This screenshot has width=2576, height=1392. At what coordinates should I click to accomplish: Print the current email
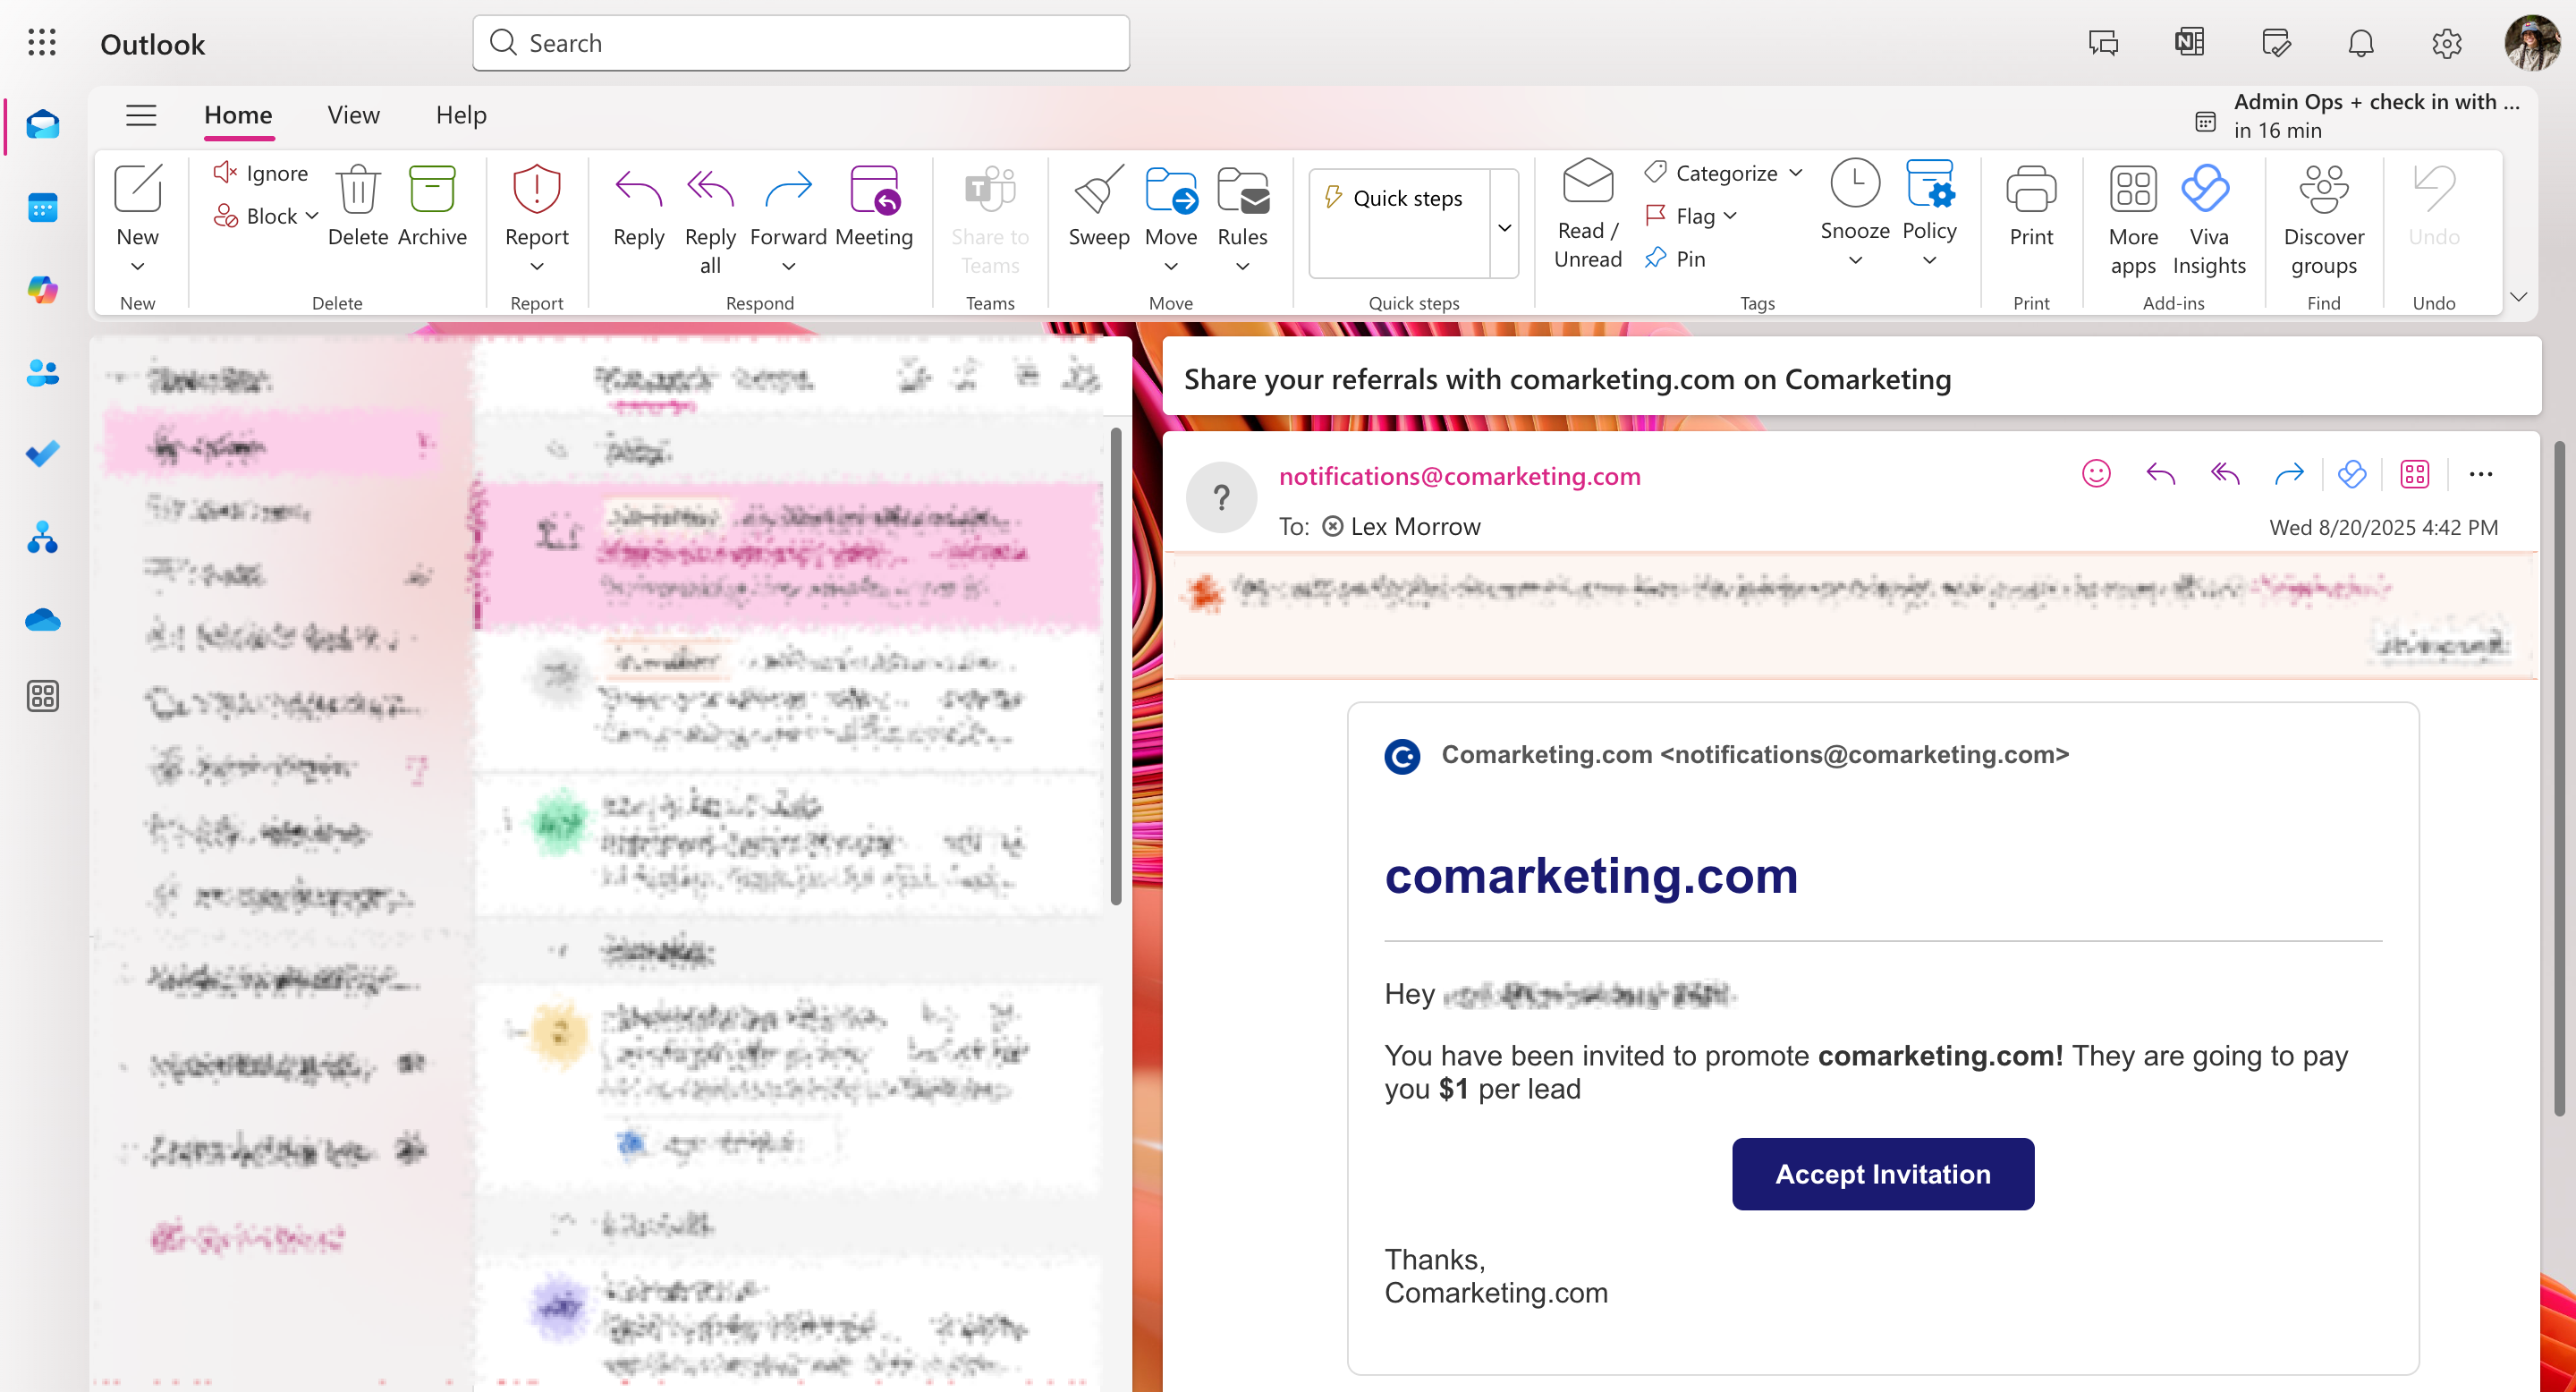point(2030,205)
